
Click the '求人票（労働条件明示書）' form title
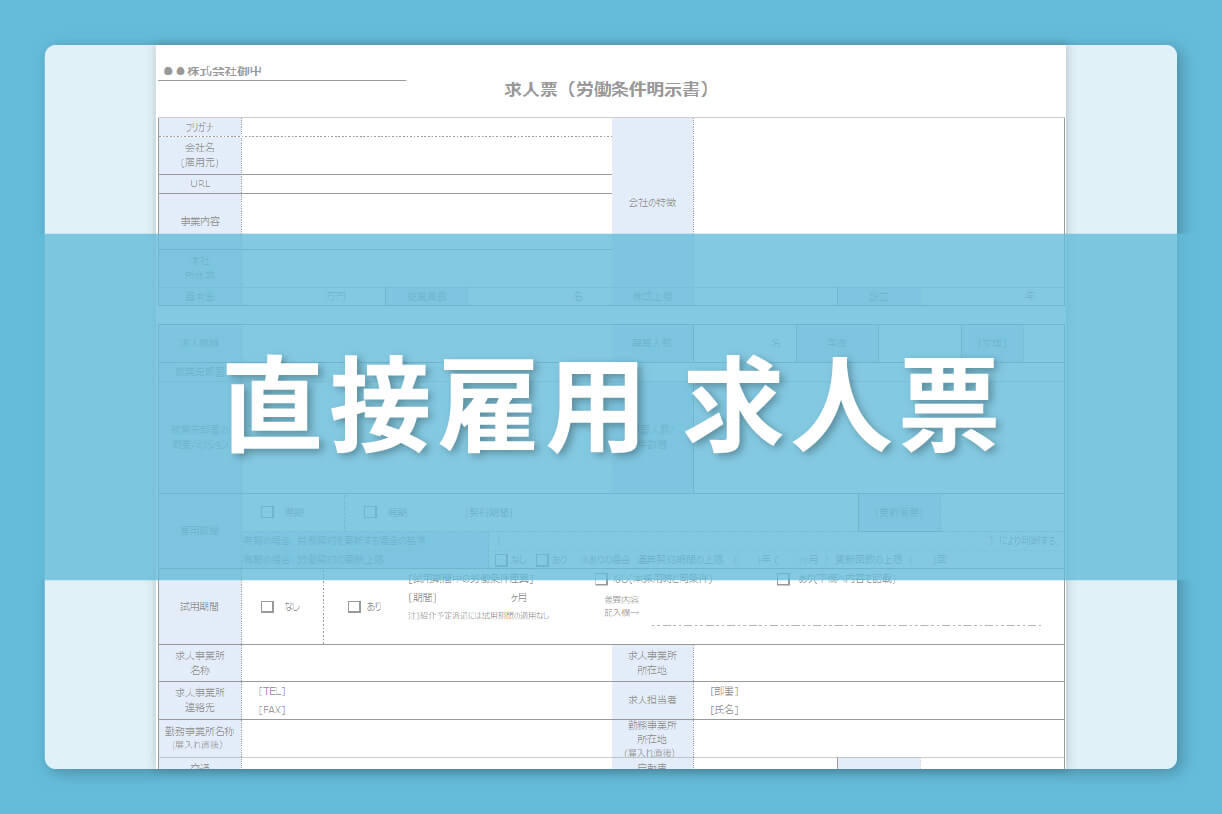(610, 90)
